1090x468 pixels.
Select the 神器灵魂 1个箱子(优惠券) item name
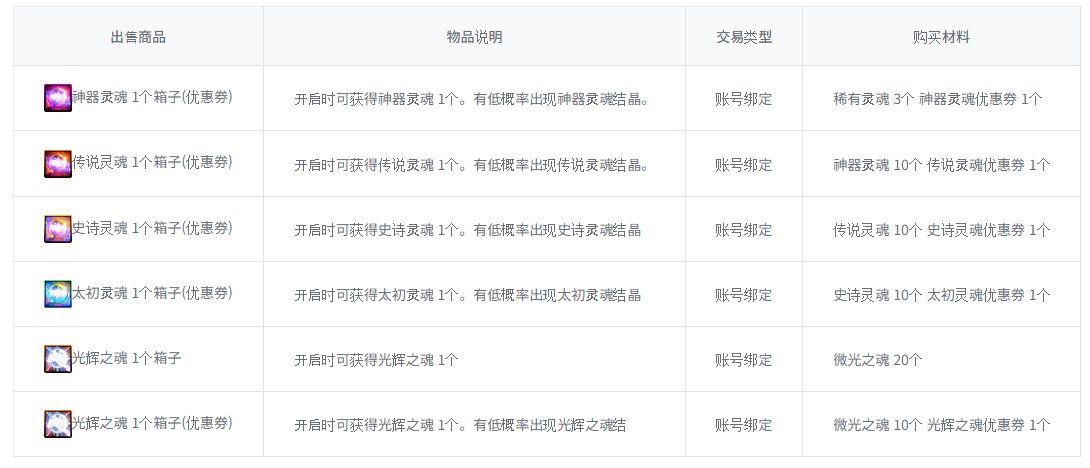(152, 97)
